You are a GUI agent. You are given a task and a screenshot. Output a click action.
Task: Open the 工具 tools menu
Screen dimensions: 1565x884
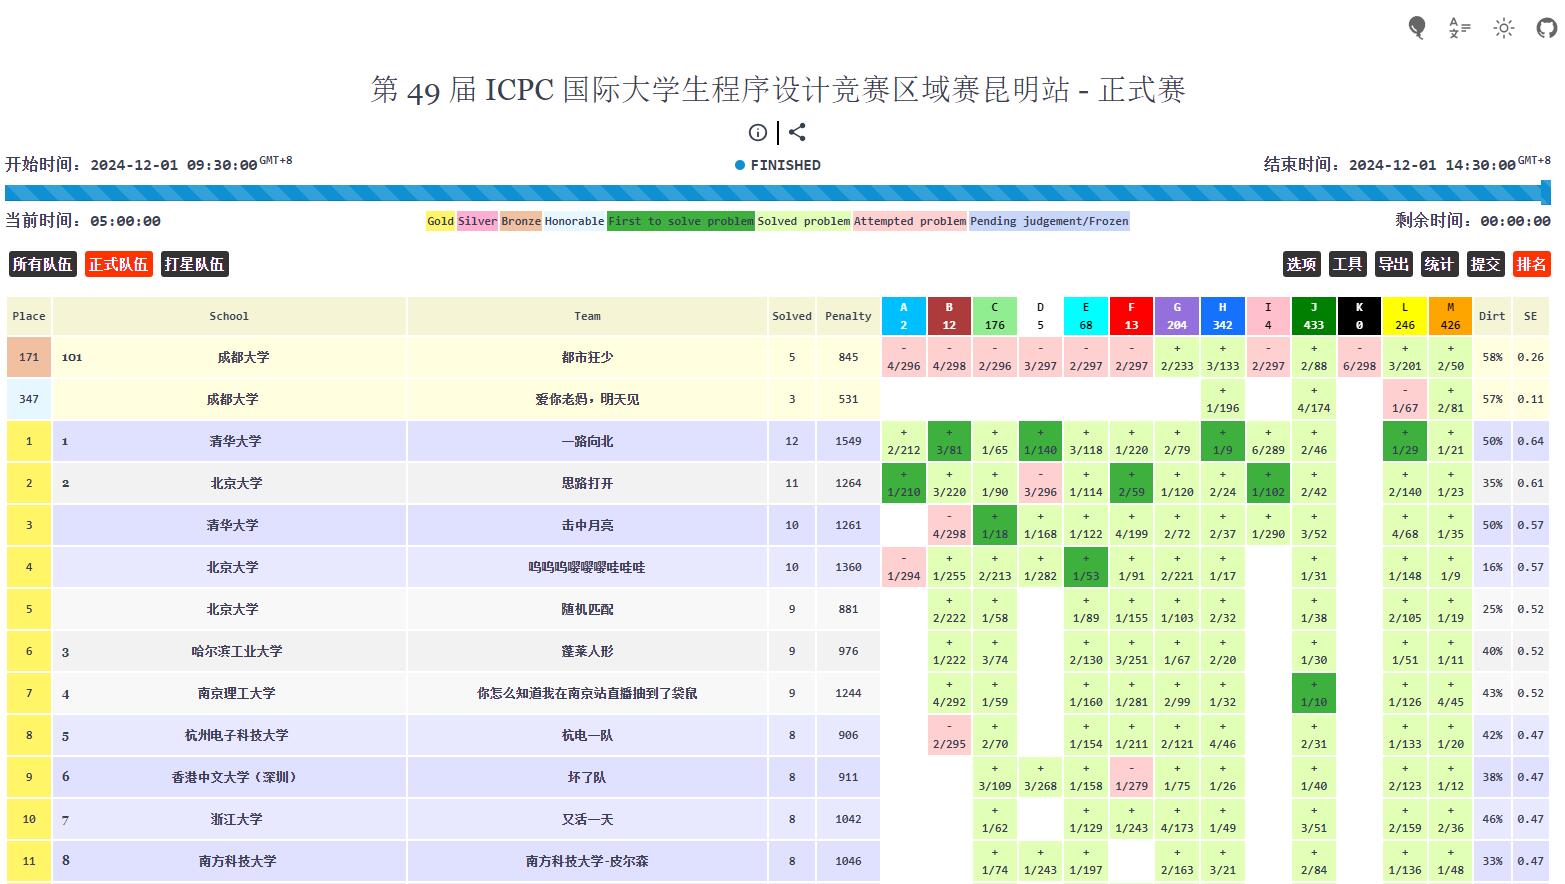pos(1347,264)
